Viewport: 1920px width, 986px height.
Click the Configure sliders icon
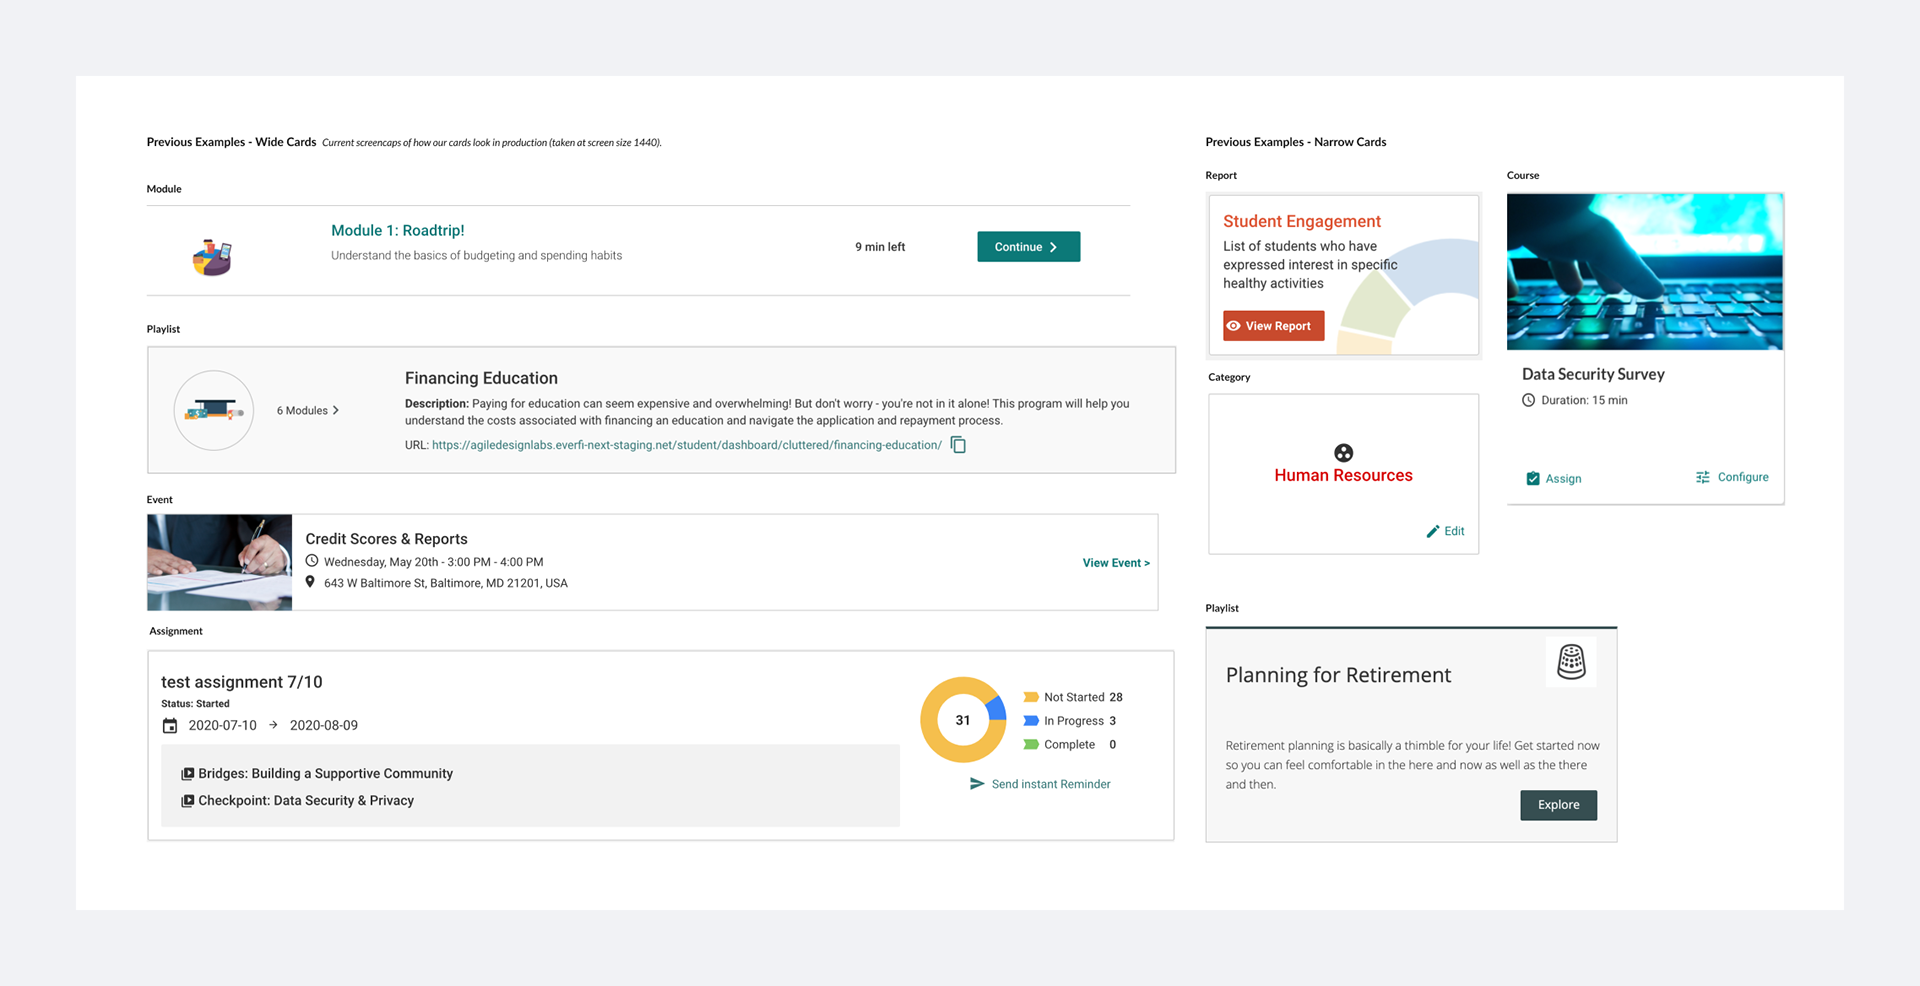(x=1703, y=477)
